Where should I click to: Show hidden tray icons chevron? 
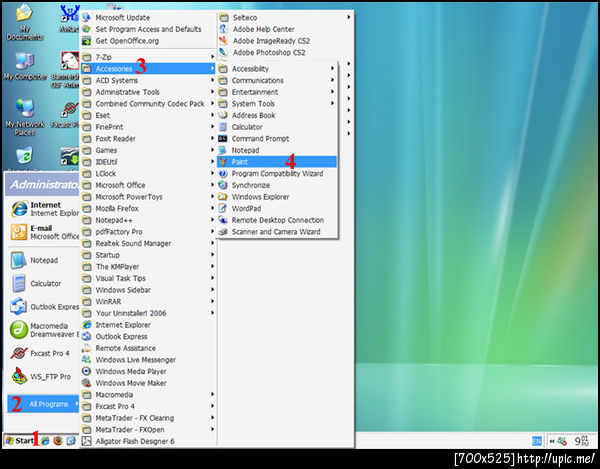coord(552,441)
